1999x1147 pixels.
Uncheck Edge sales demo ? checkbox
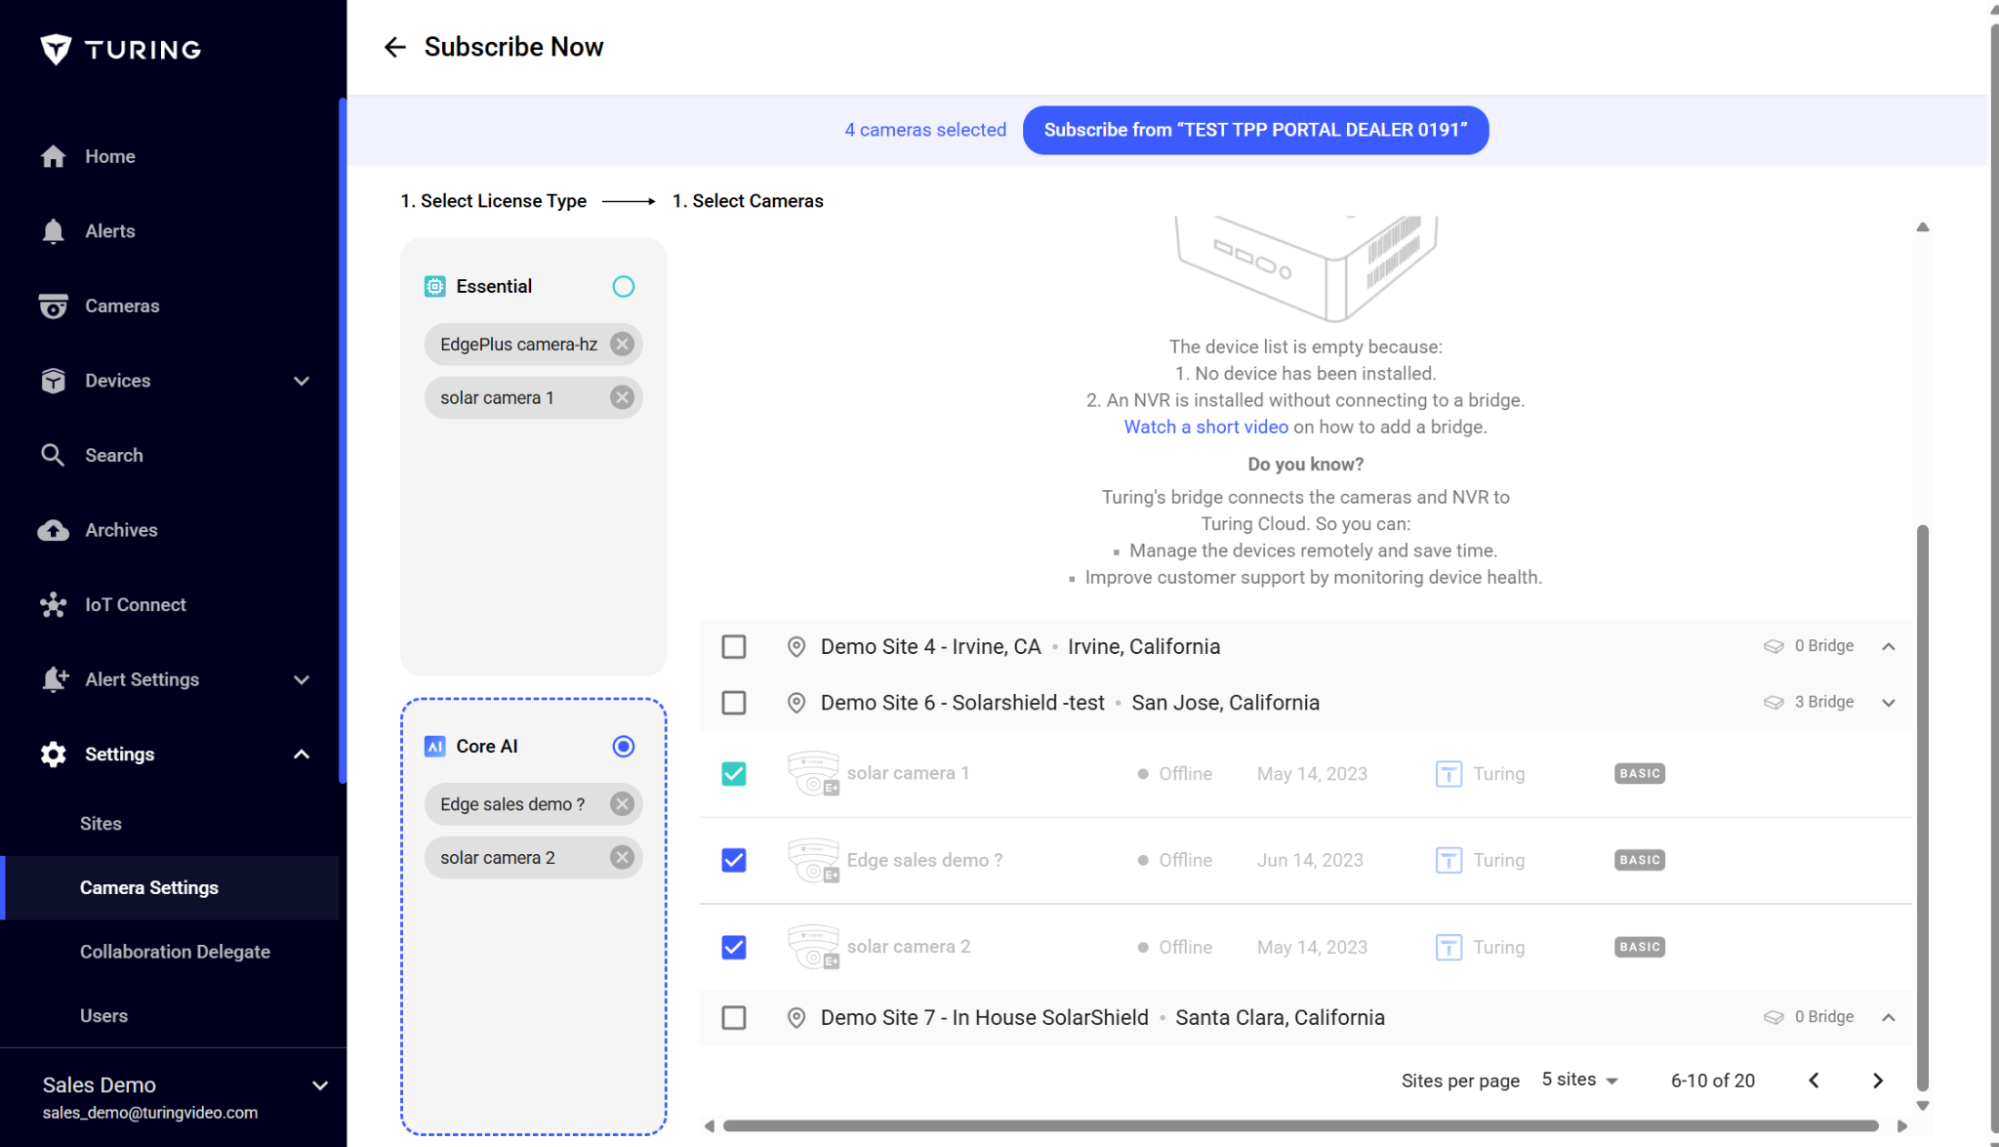(x=734, y=860)
